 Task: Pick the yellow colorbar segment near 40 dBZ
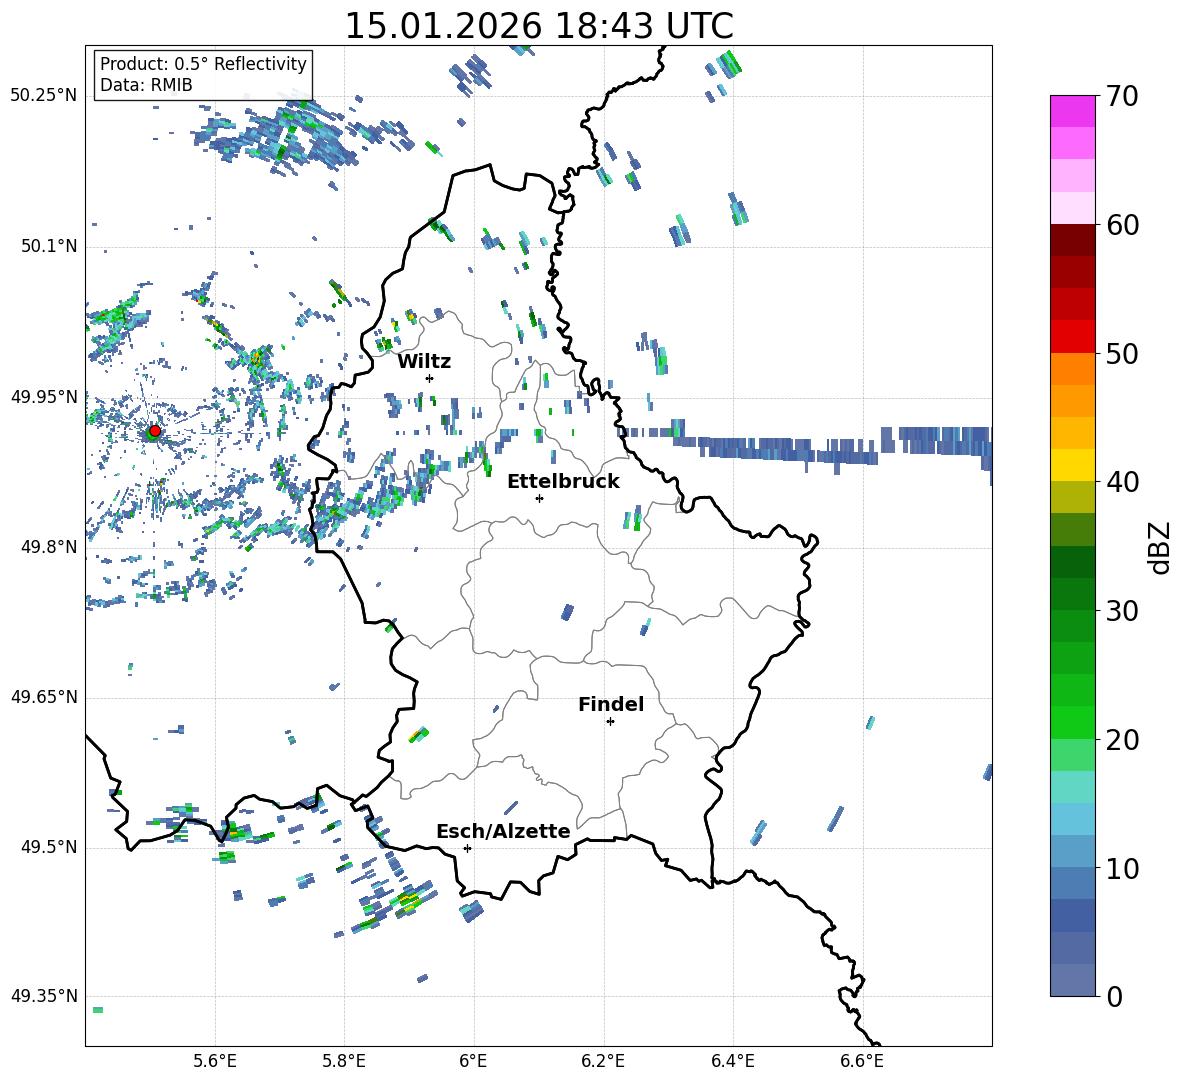1073,465
